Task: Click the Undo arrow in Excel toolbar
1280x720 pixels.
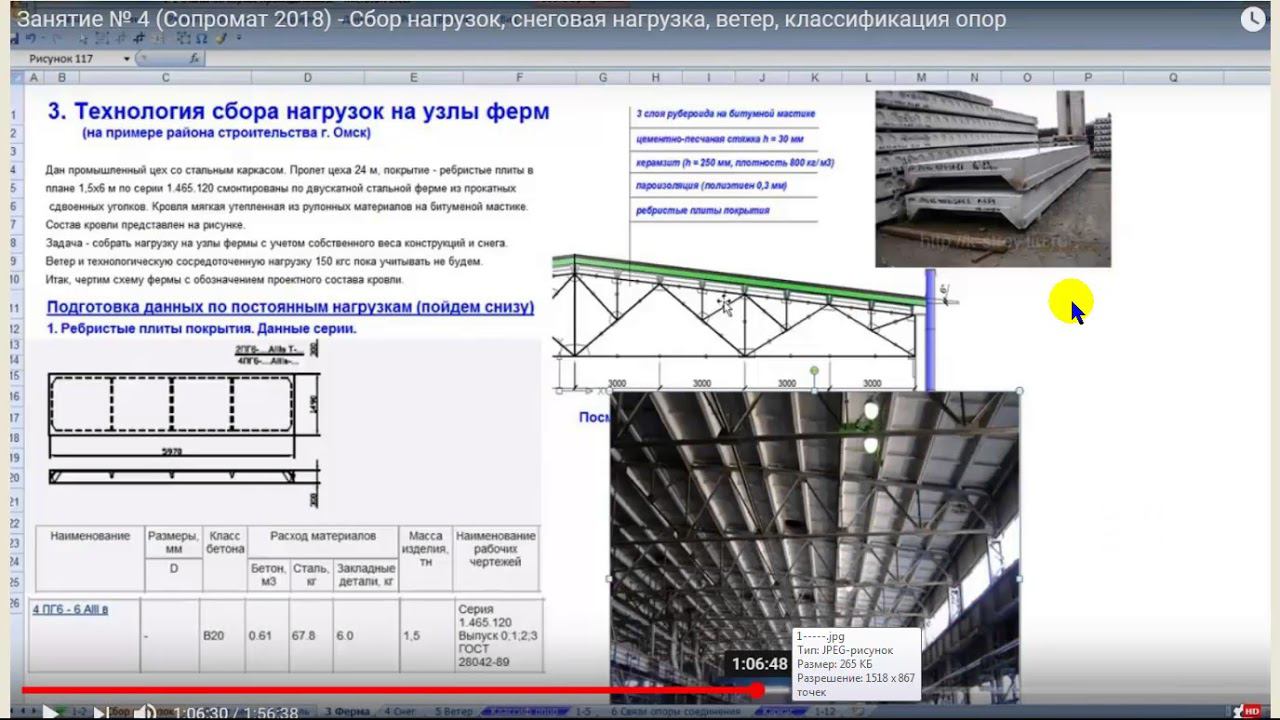Action: tap(32, 39)
